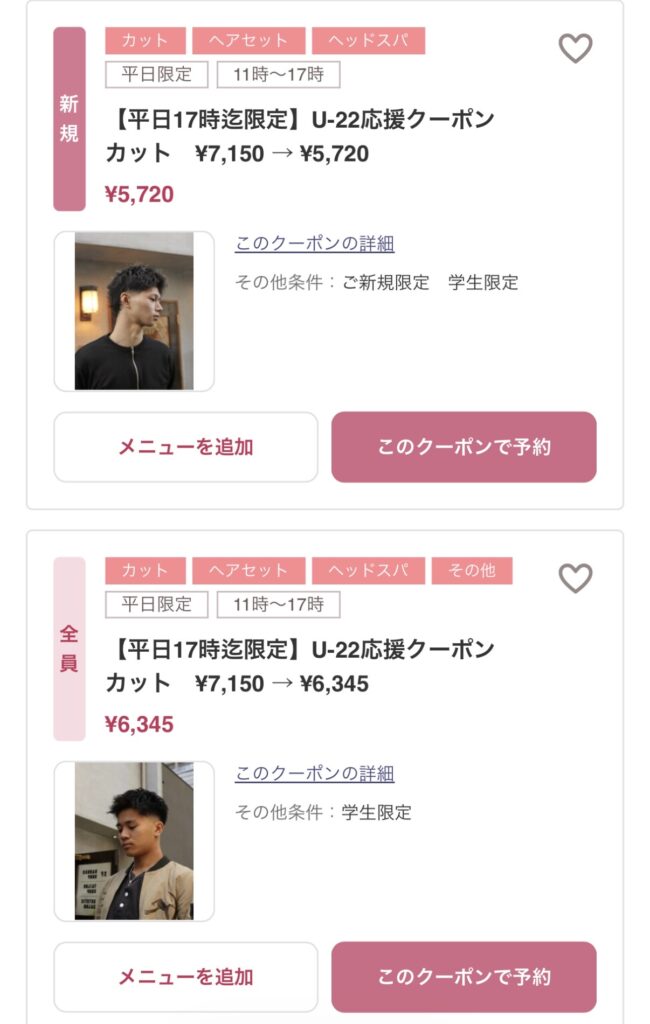Click ヘッドスパ tag on first coupon
This screenshot has width=650, height=1024.
[368, 41]
